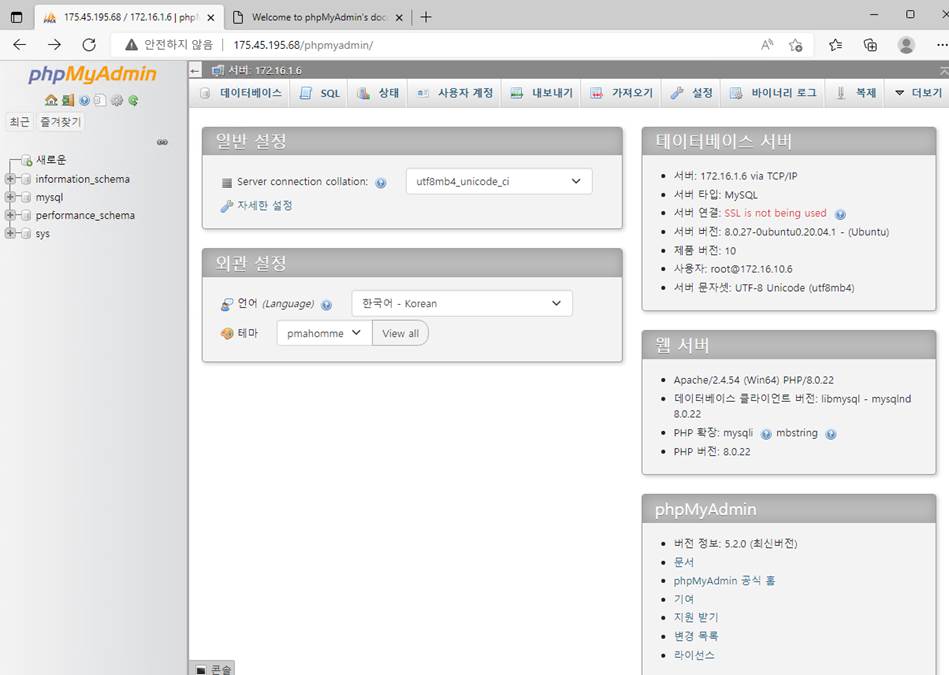Open the 가져오기 import tab
Screen dimensions: 949x675
tap(622, 93)
